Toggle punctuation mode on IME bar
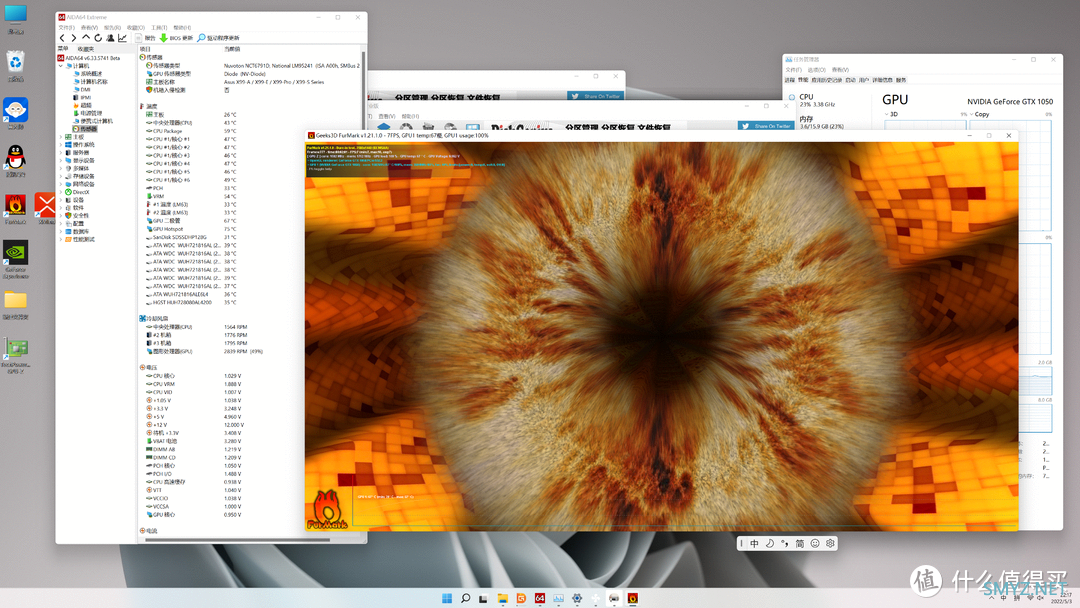 click(x=785, y=543)
